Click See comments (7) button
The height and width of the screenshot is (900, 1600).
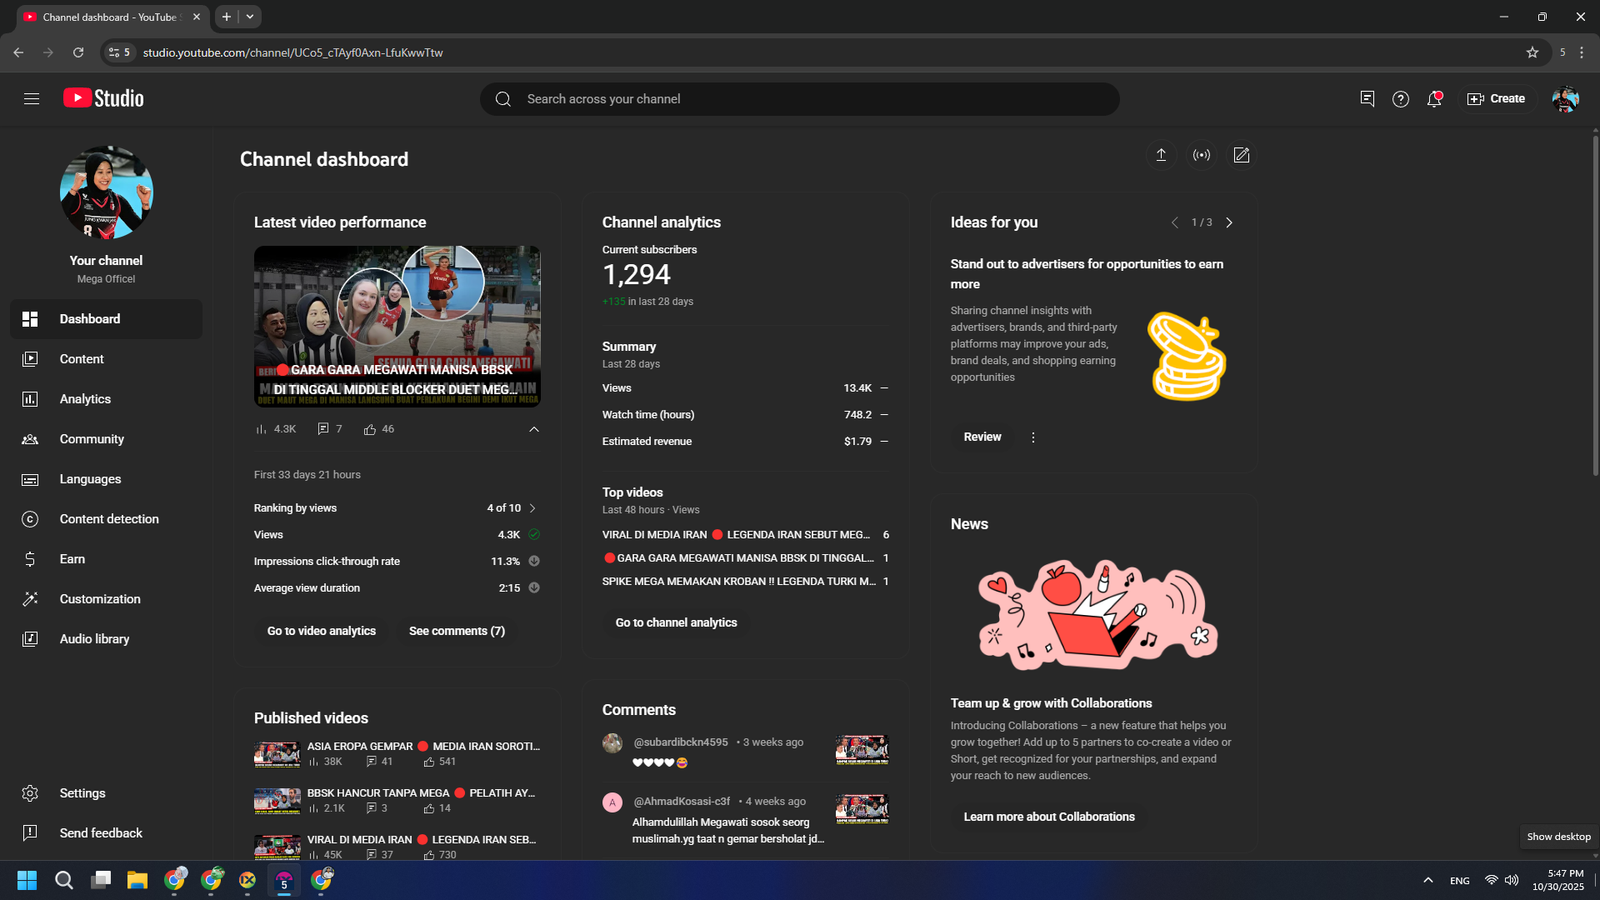point(457,631)
